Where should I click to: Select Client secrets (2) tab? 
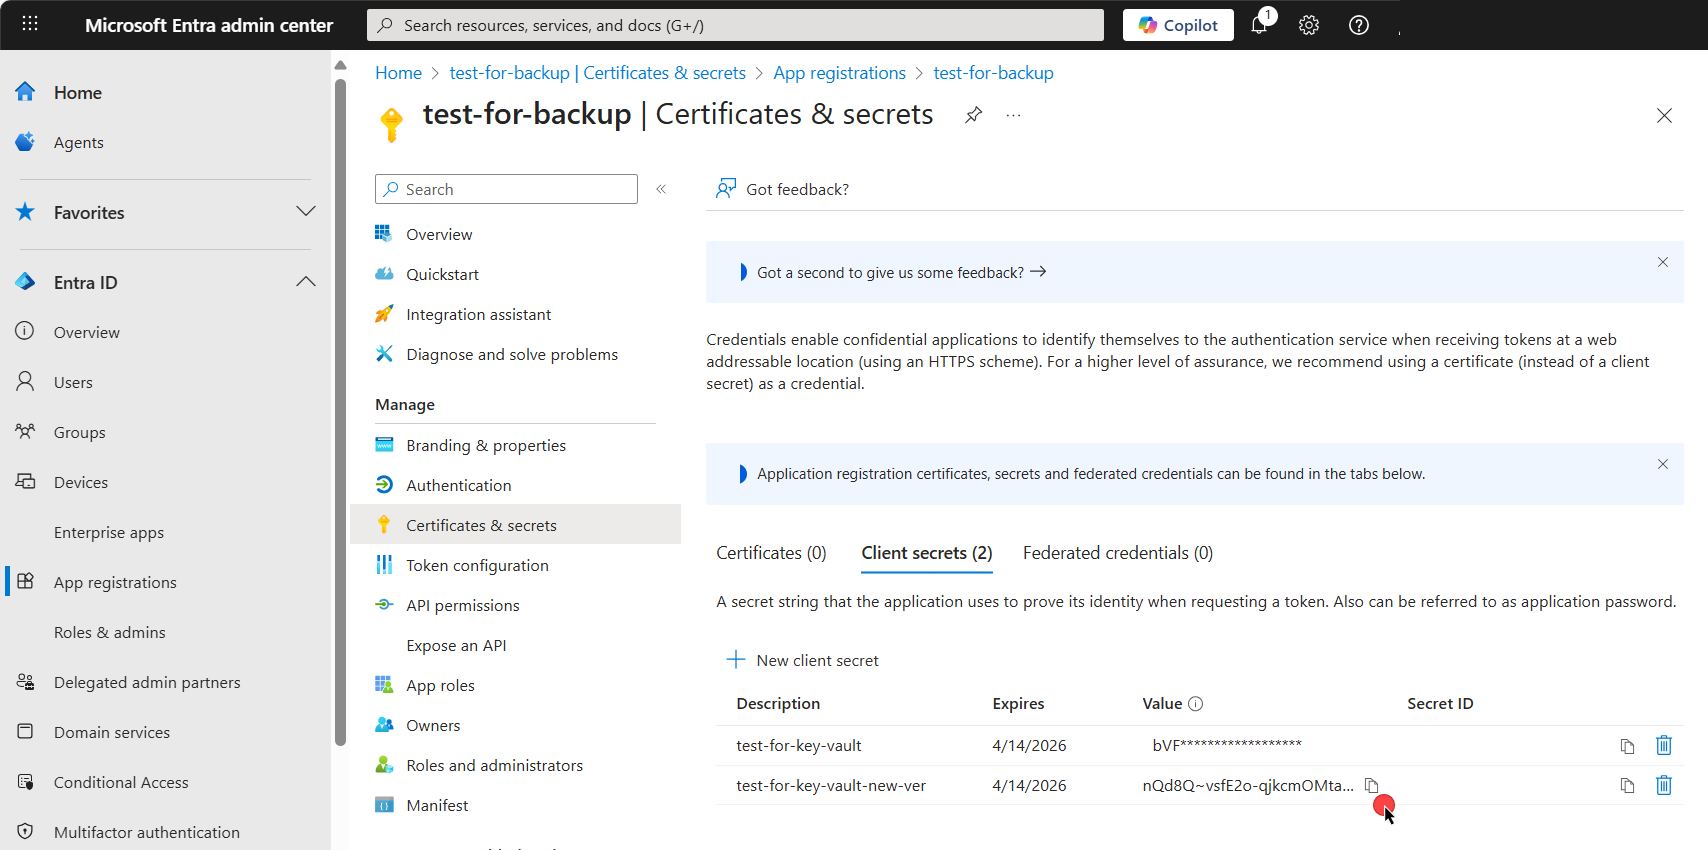tap(927, 553)
